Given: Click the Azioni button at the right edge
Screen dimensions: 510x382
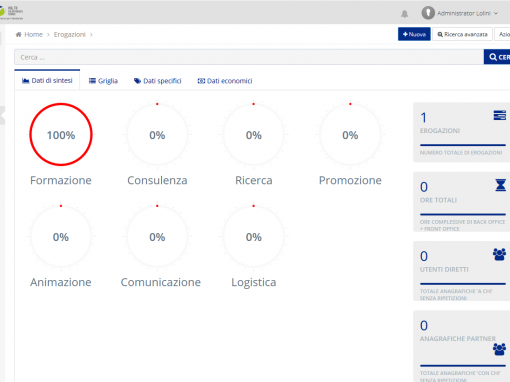Looking at the screenshot, I should pos(502,34).
